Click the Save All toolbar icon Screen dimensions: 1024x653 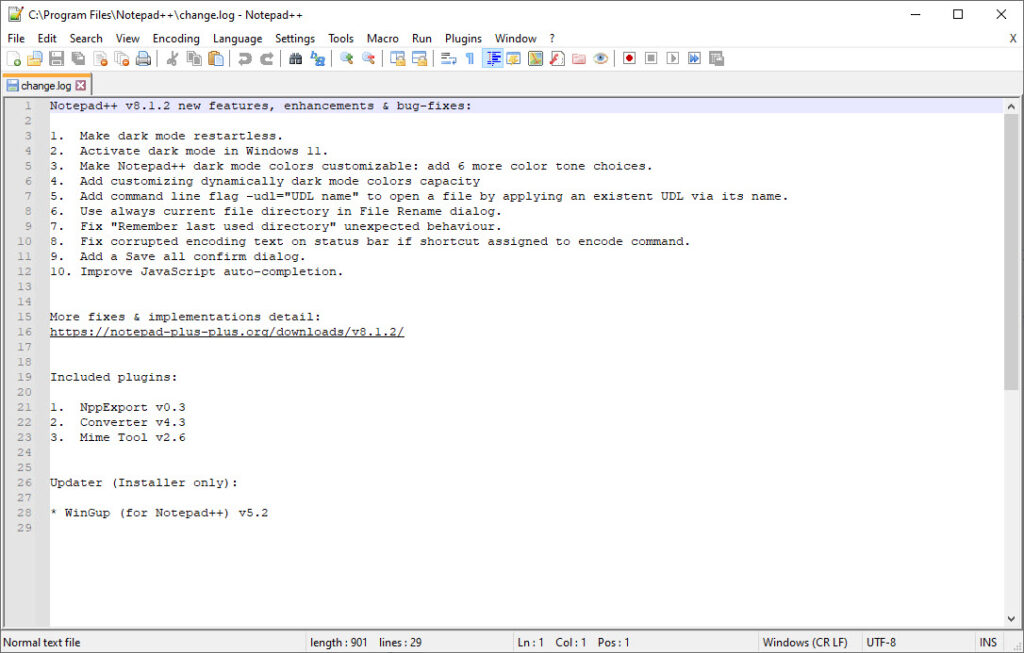click(78, 59)
